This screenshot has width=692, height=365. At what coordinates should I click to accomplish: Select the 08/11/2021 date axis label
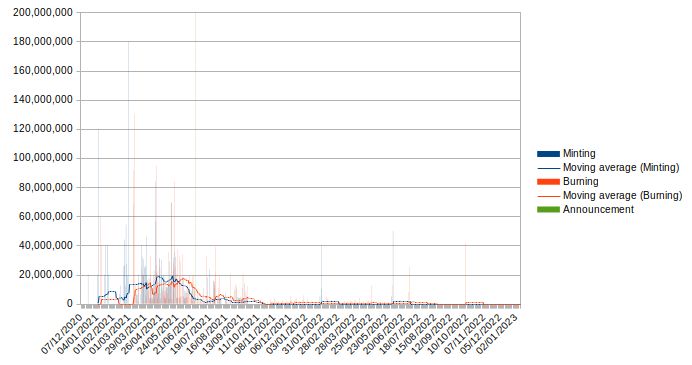tap(256, 335)
